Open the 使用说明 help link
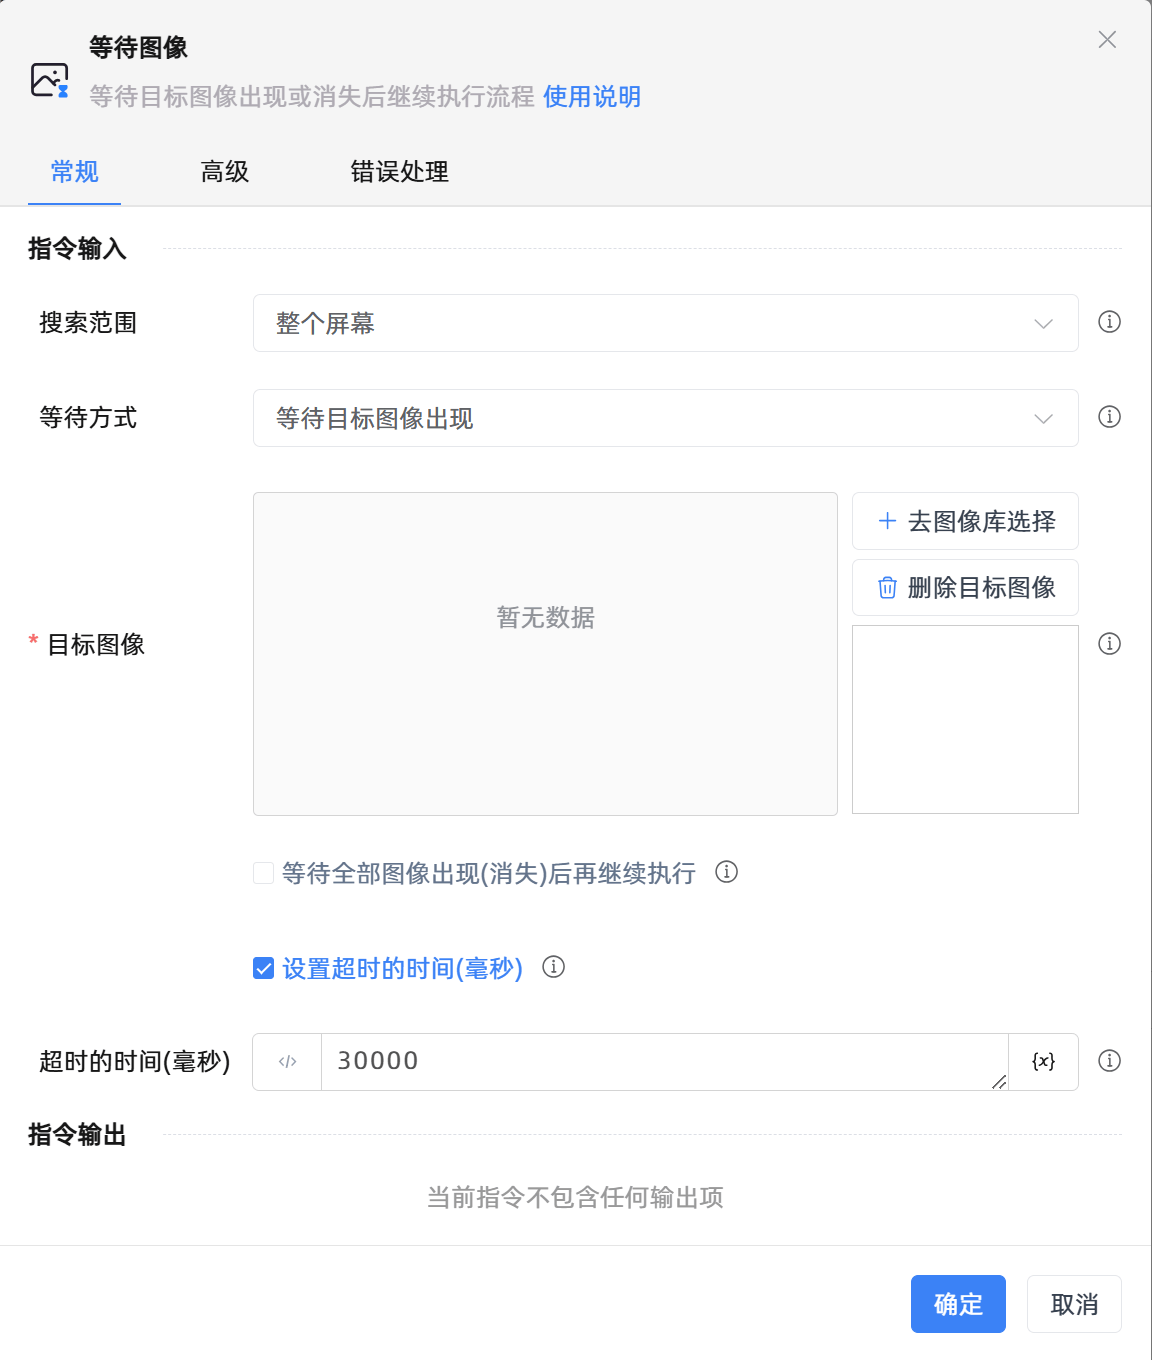This screenshot has width=1152, height=1360. pyautogui.click(x=591, y=97)
